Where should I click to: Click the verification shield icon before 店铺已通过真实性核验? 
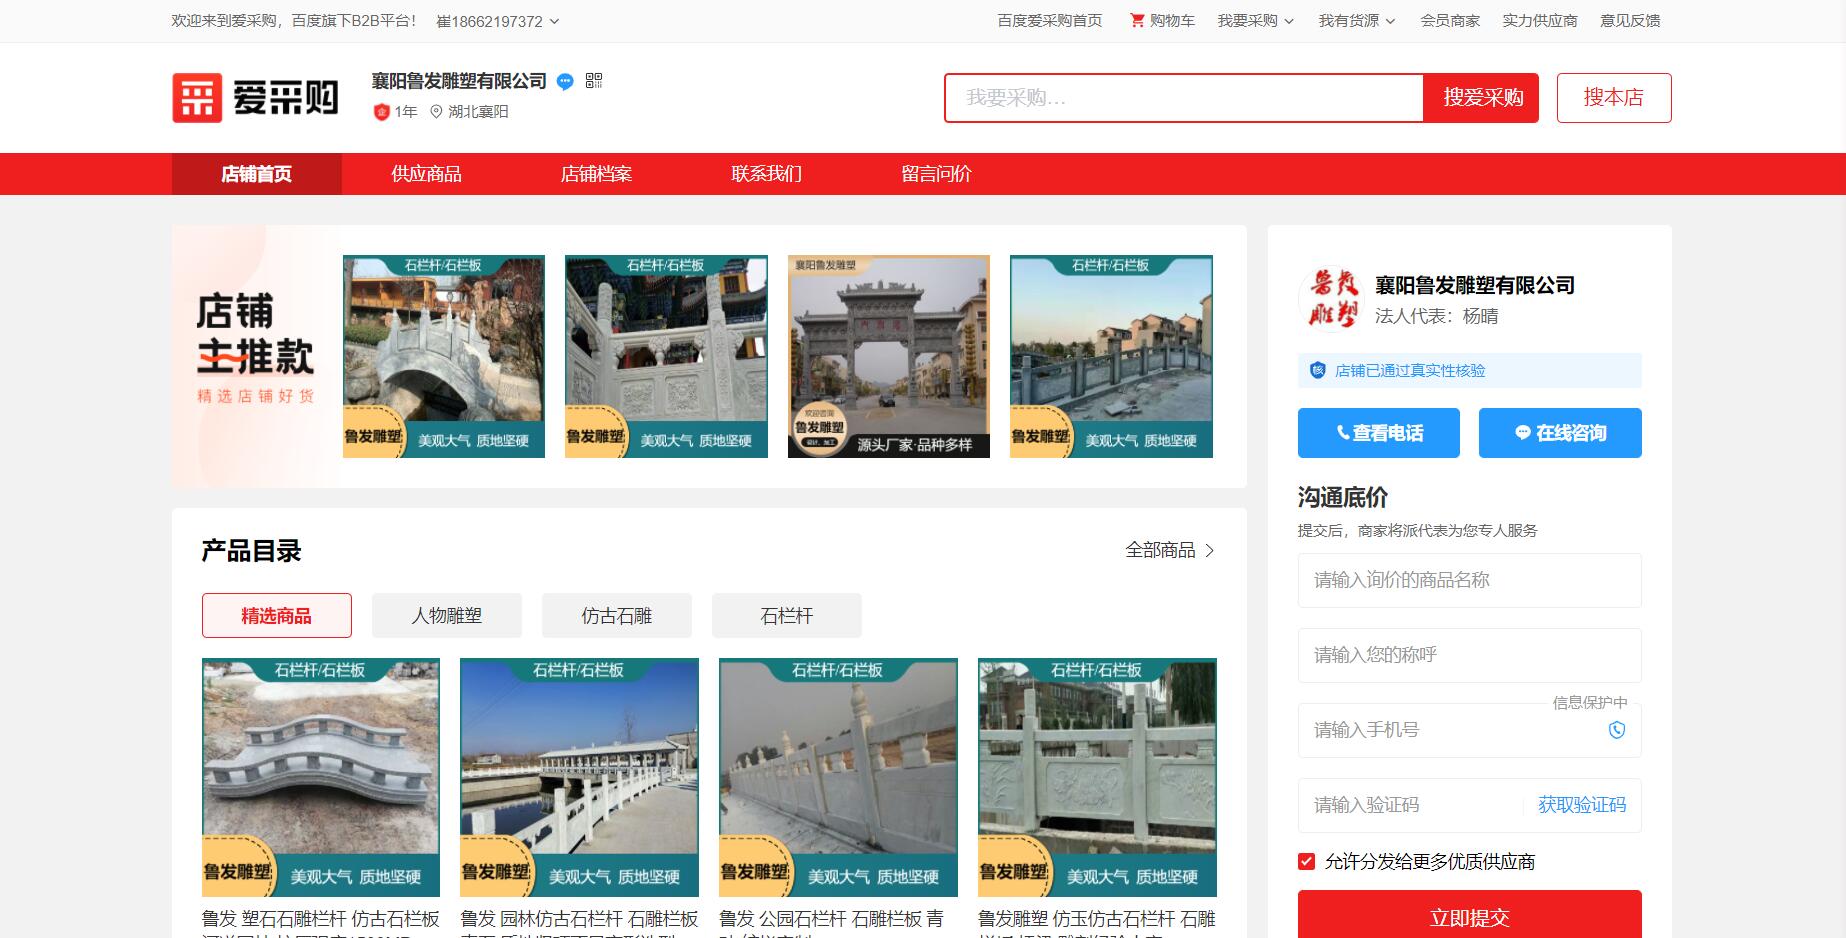pyautogui.click(x=1317, y=370)
